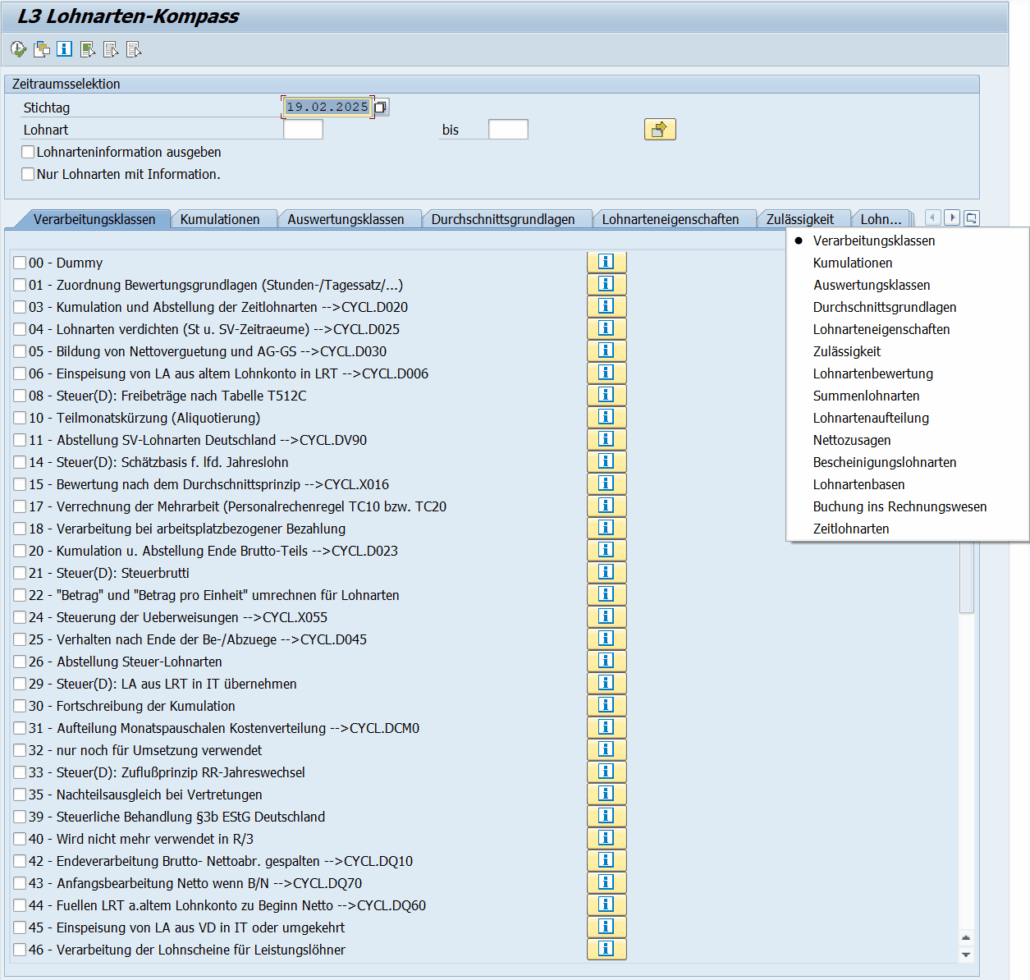Open info for 33 - Steuer(D): Zuflußprinzip
This screenshot has height=980, width=1030.
[x=606, y=772]
